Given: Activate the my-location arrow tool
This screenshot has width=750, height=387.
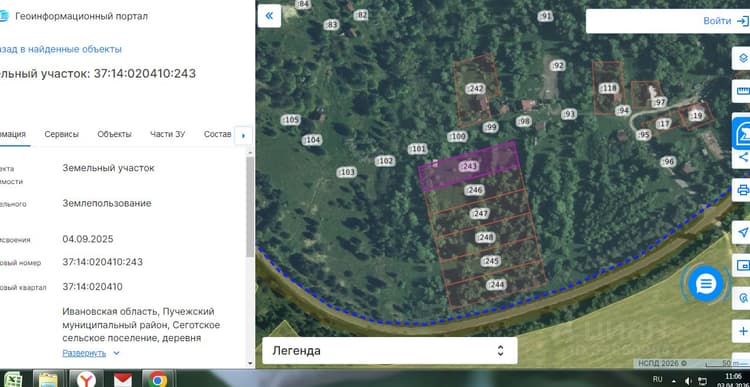Looking at the screenshot, I should tap(743, 232).
